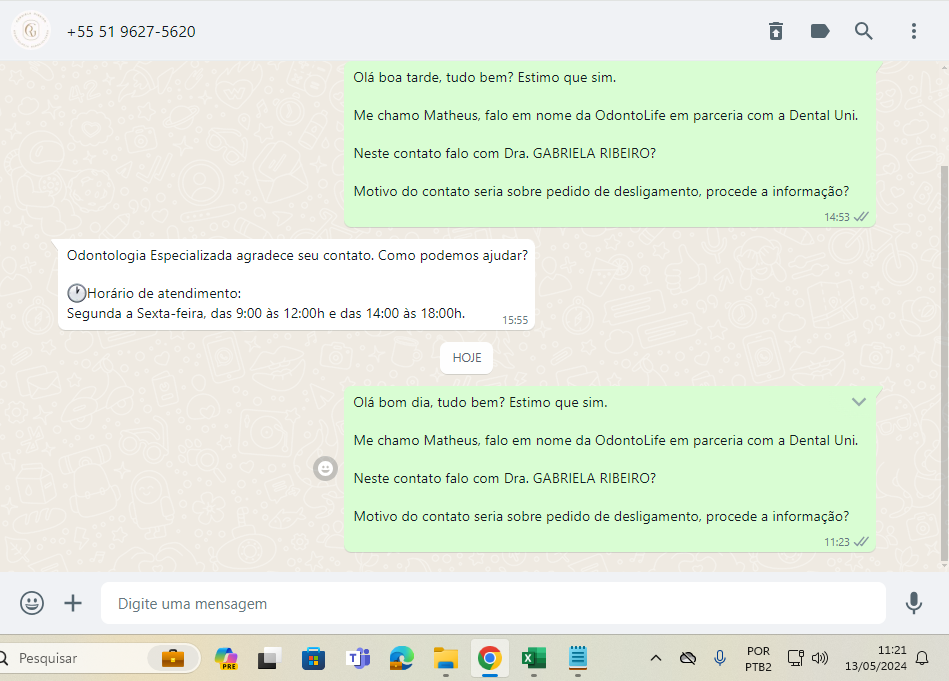This screenshot has height=681, width=949.
Task: Click the OneDrive cloud tray icon
Action: 688,658
